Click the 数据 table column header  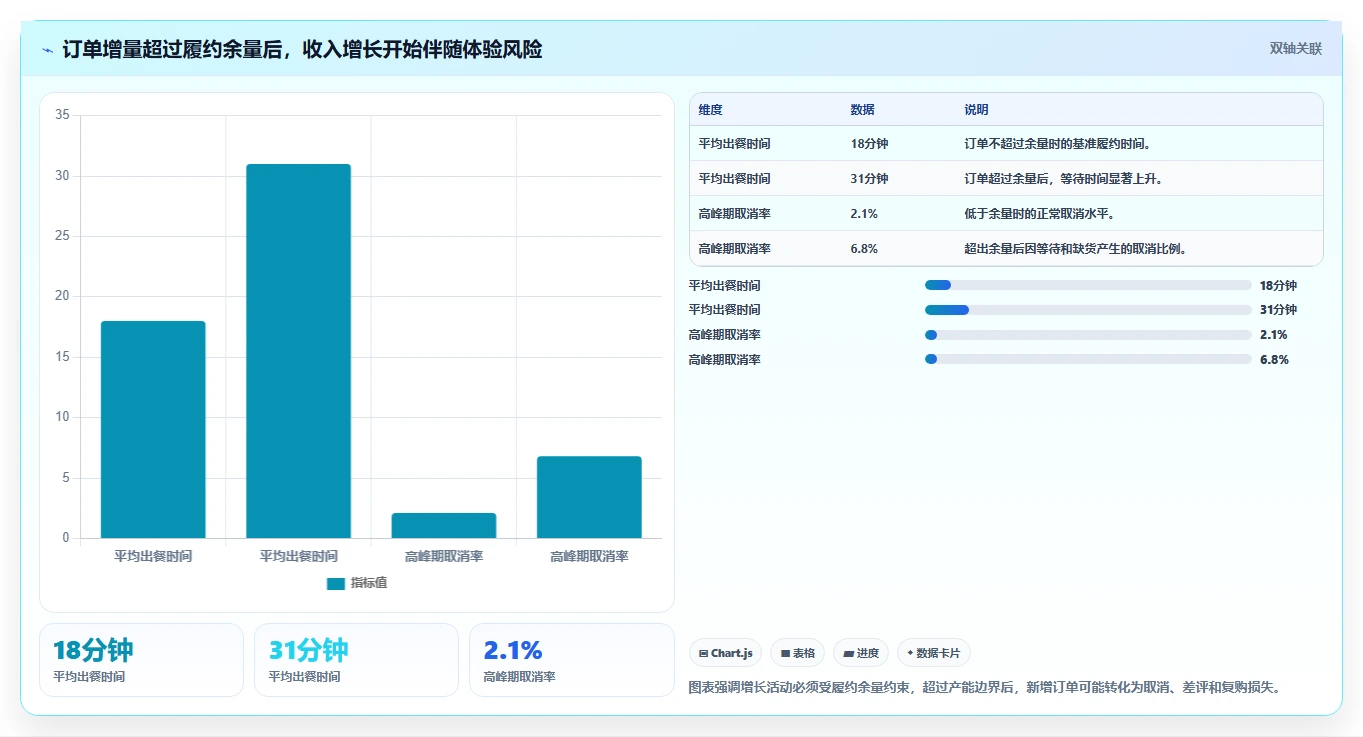click(x=863, y=110)
